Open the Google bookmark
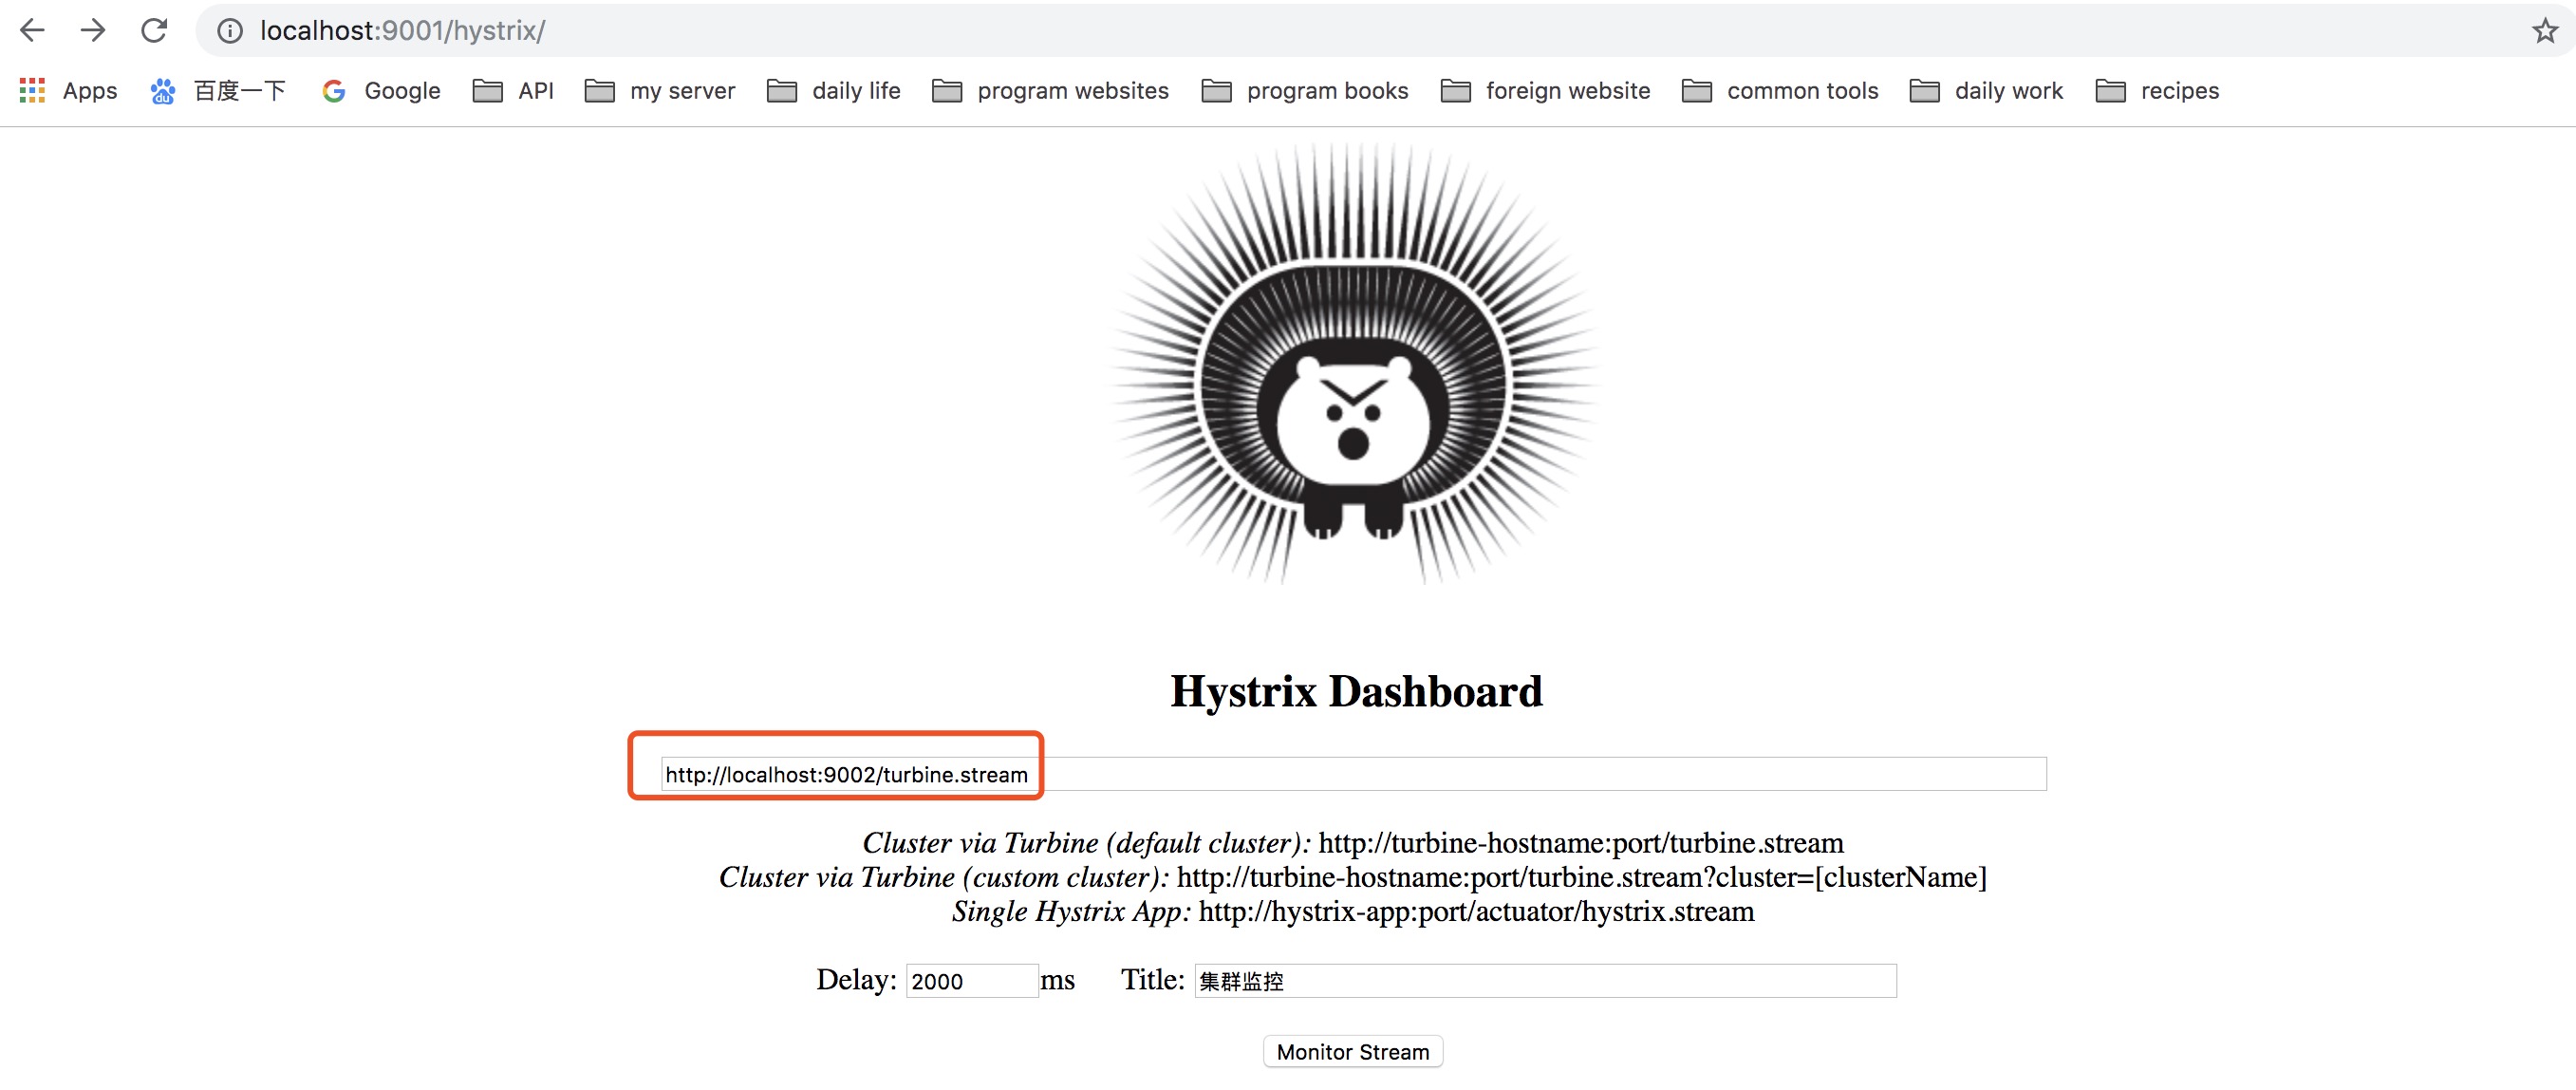Image resolution: width=2576 pixels, height=1090 pixels. 381,91
